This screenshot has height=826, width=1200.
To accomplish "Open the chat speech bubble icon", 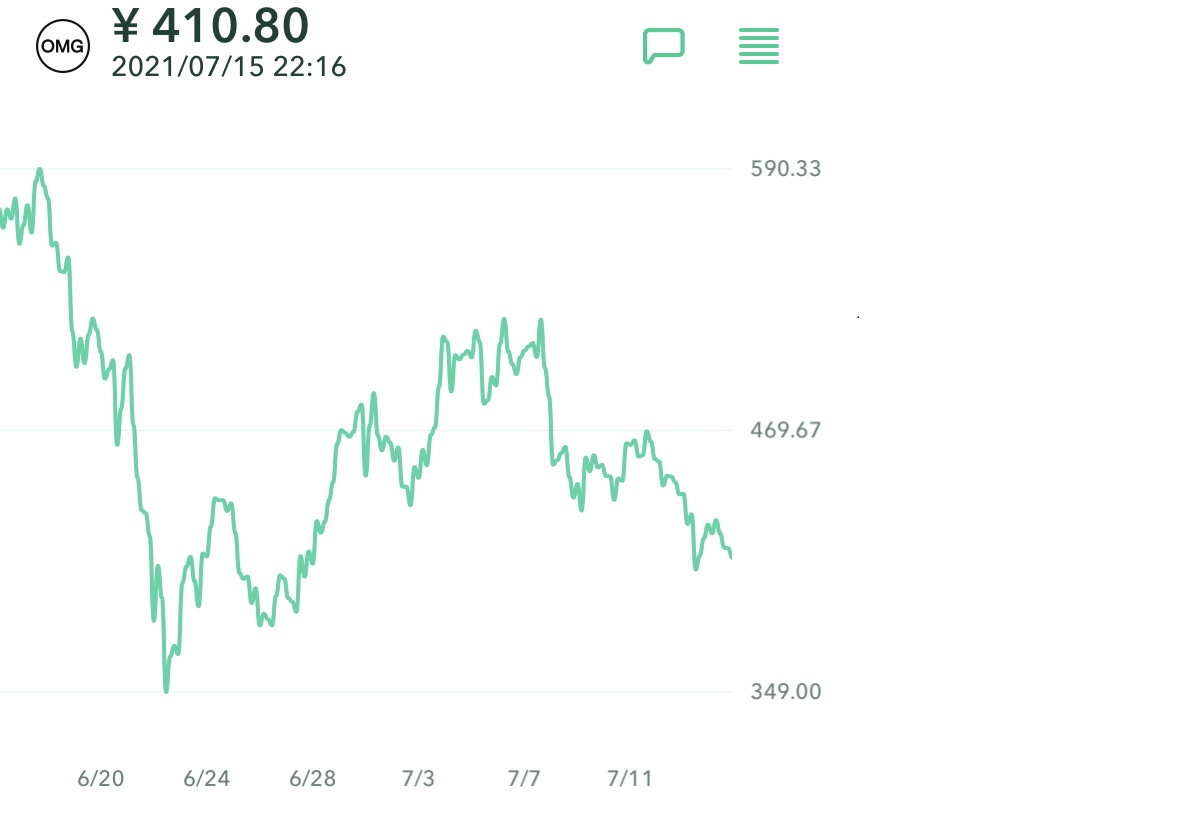I will click(x=663, y=46).
